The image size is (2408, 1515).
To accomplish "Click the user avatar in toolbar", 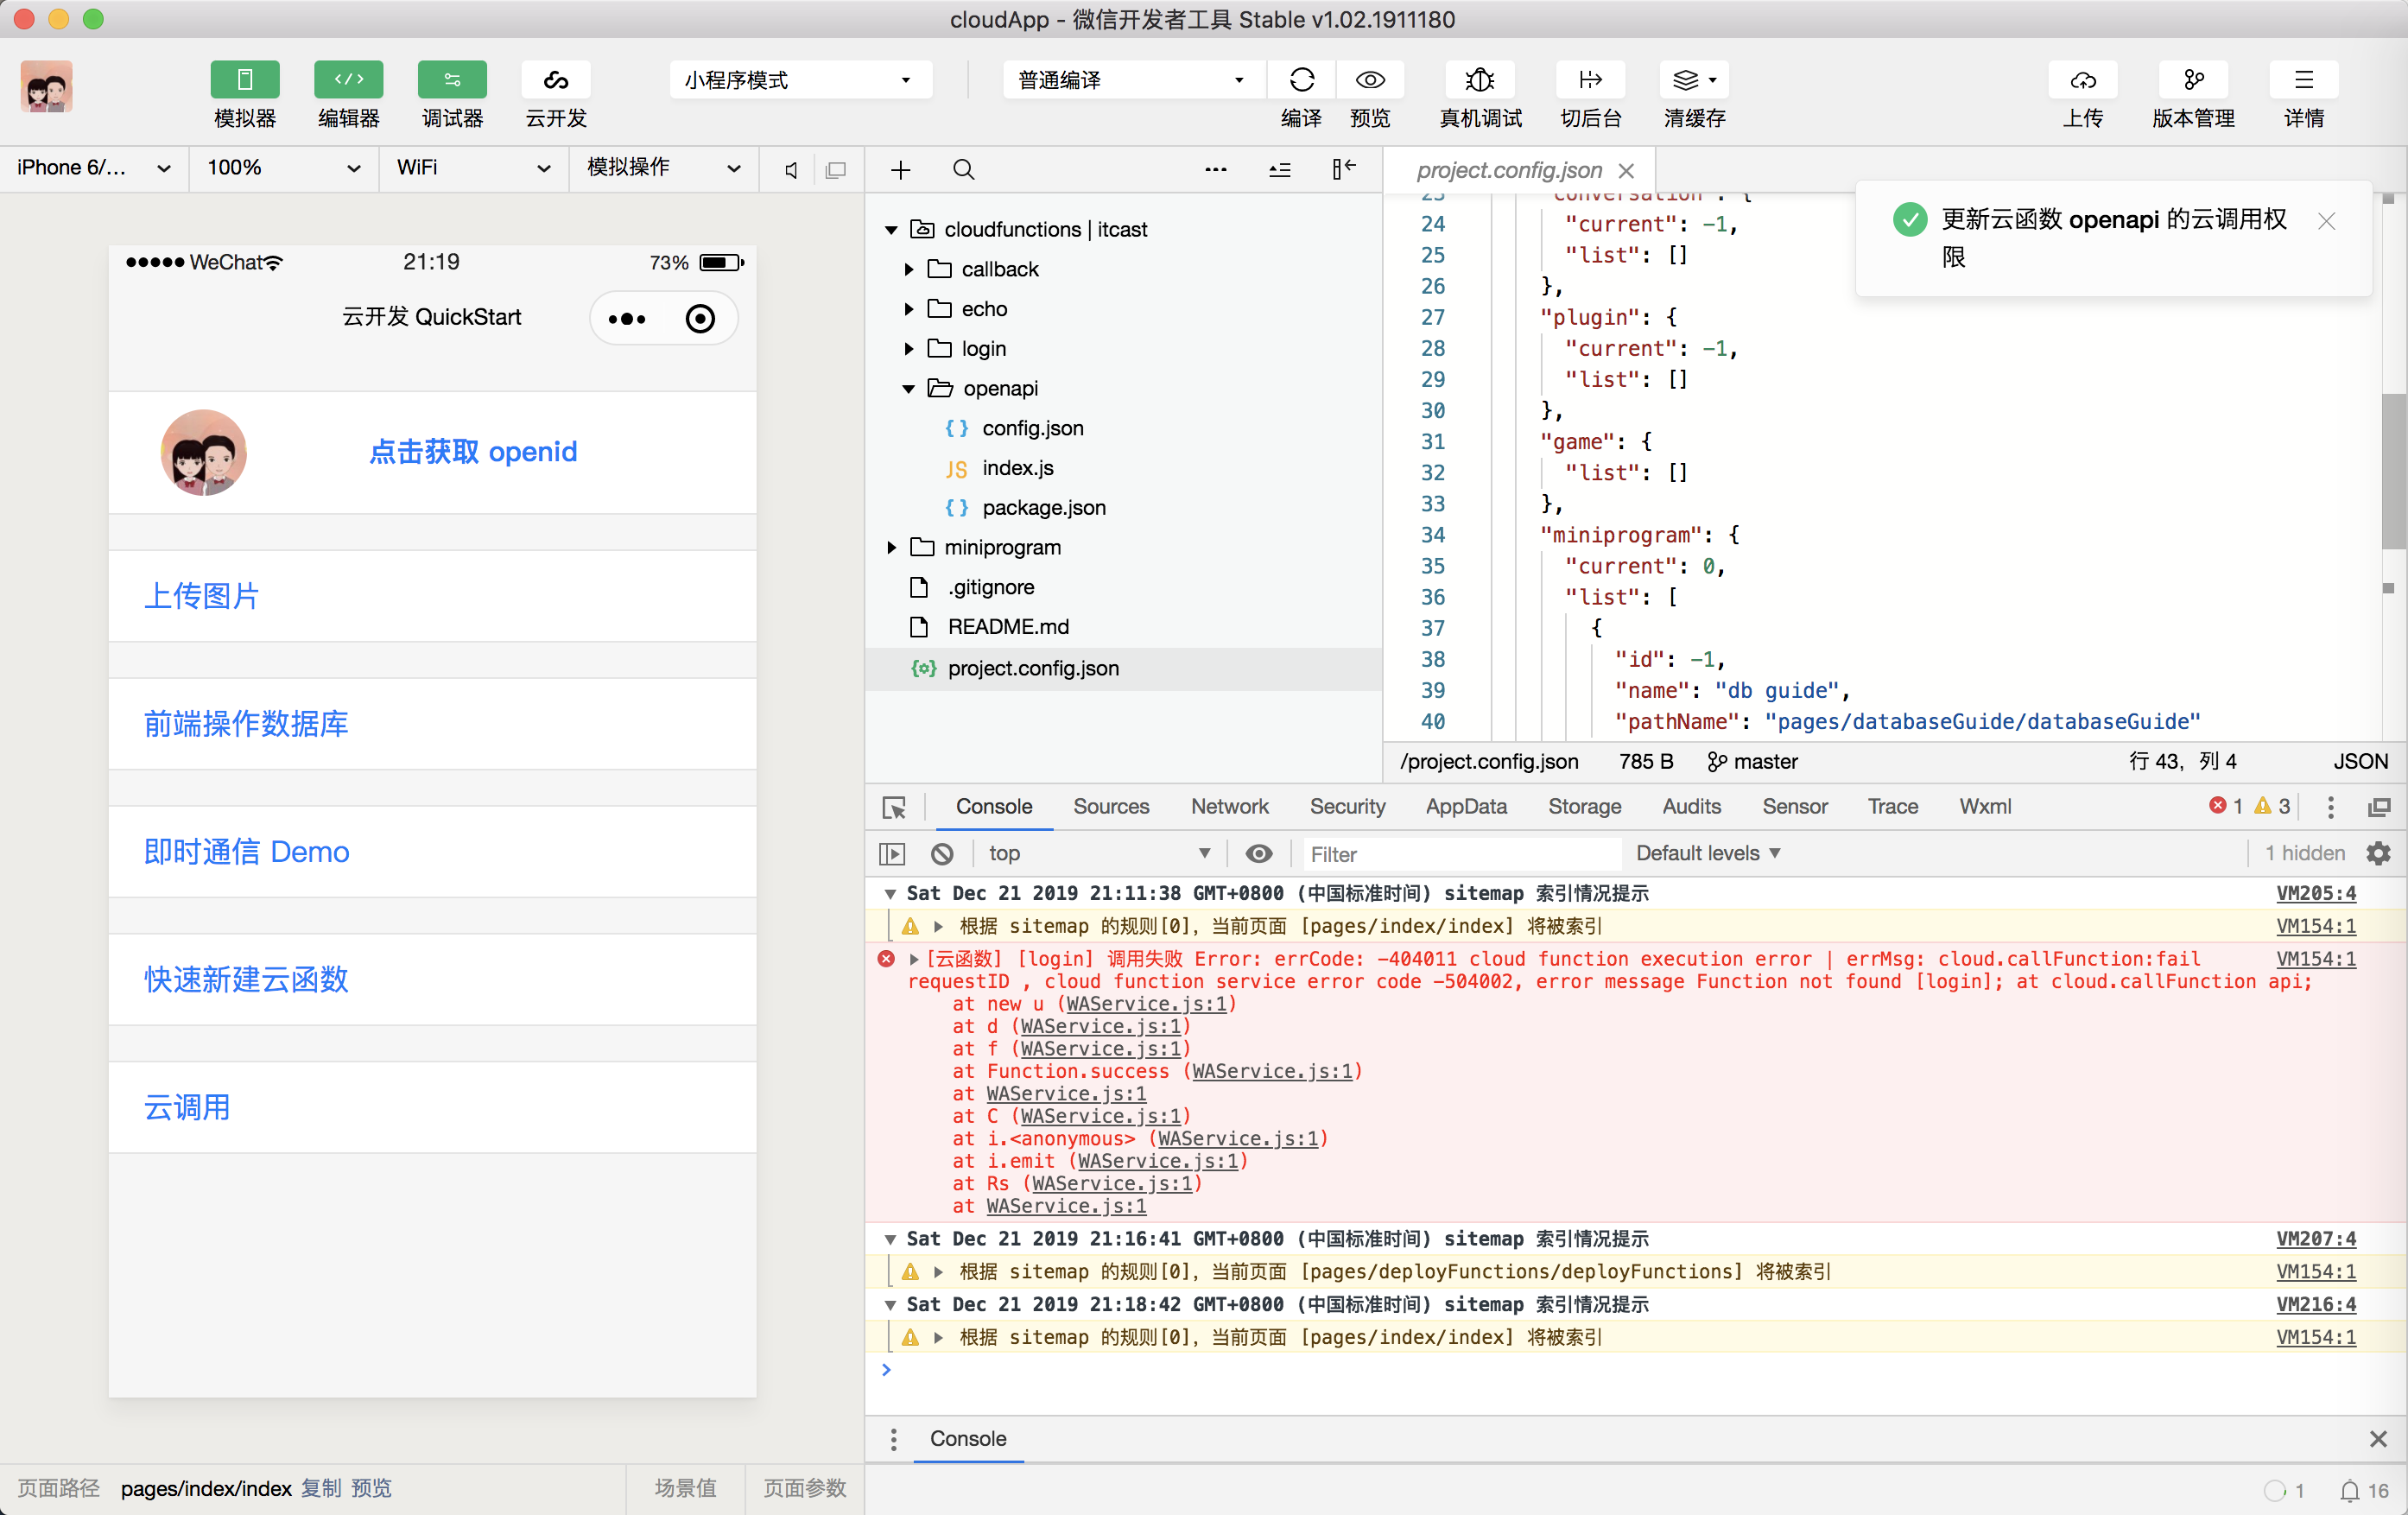I will pyautogui.click(x=46, y=86).
